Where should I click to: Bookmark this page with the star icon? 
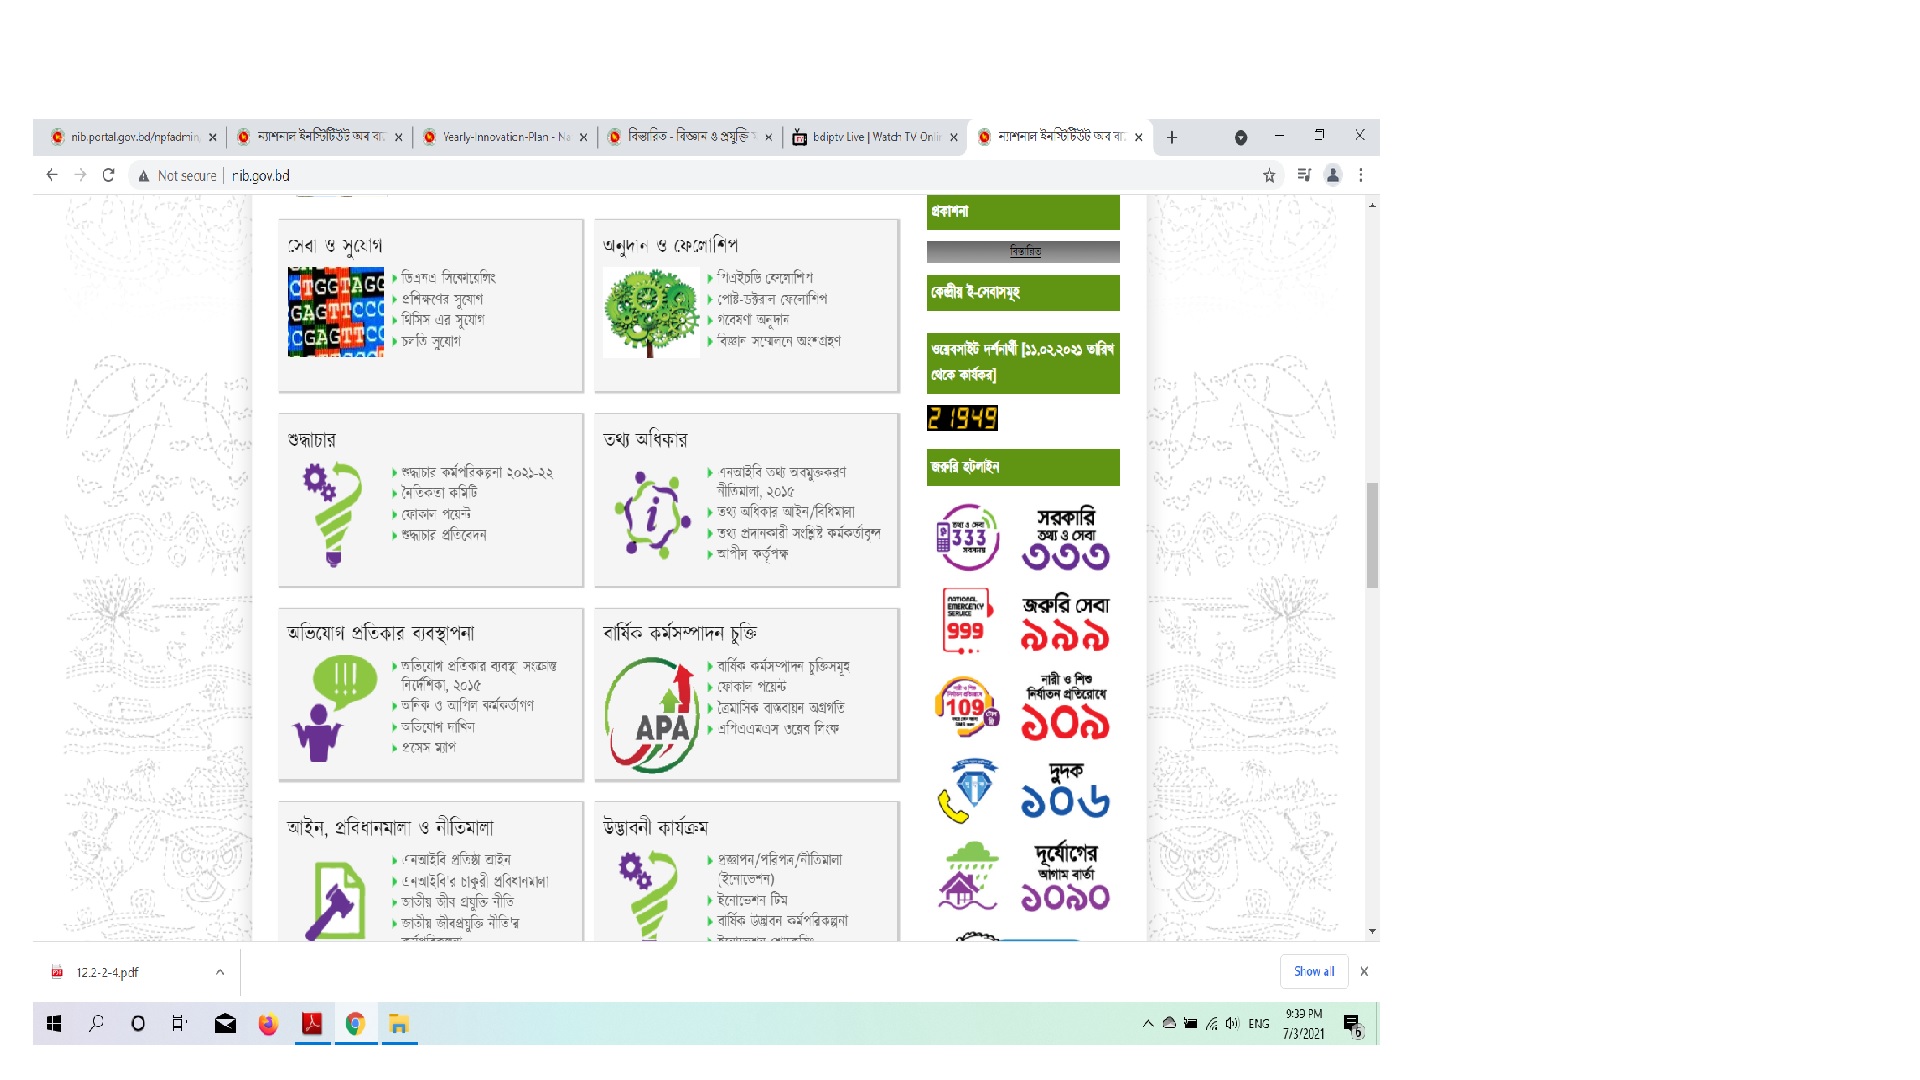[1269, 176]
